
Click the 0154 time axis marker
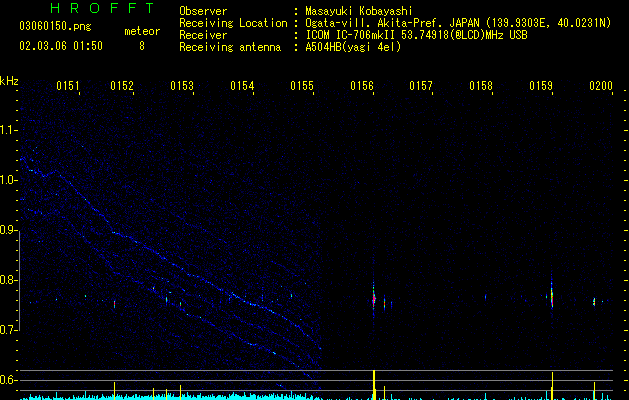click(242, 86)
